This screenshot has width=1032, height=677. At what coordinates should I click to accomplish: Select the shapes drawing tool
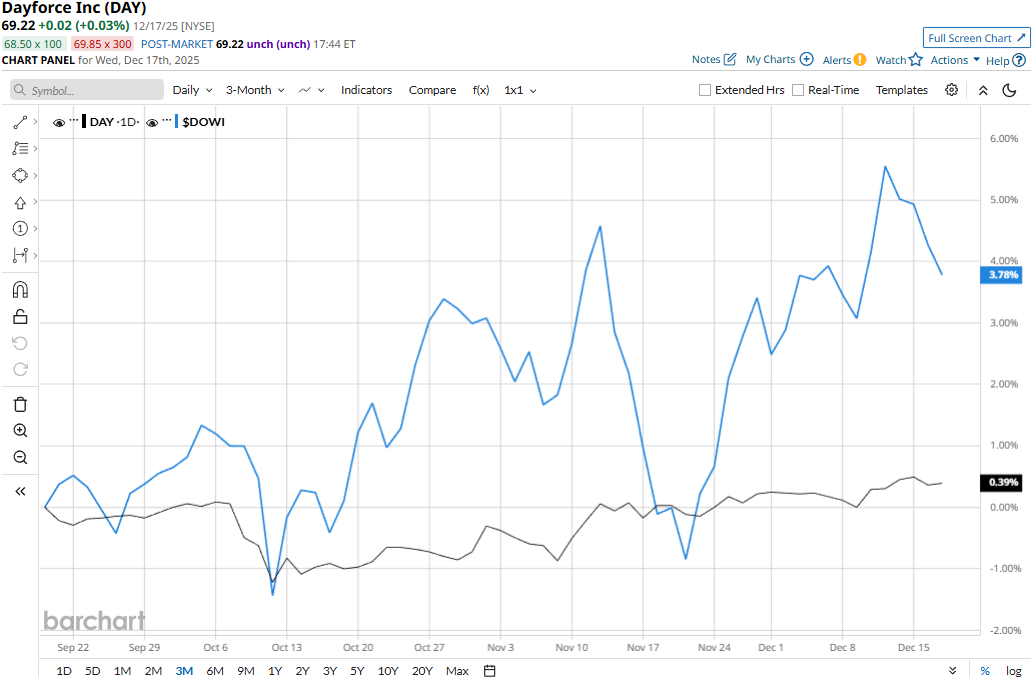pyautogui.click(x=20, y=176)
